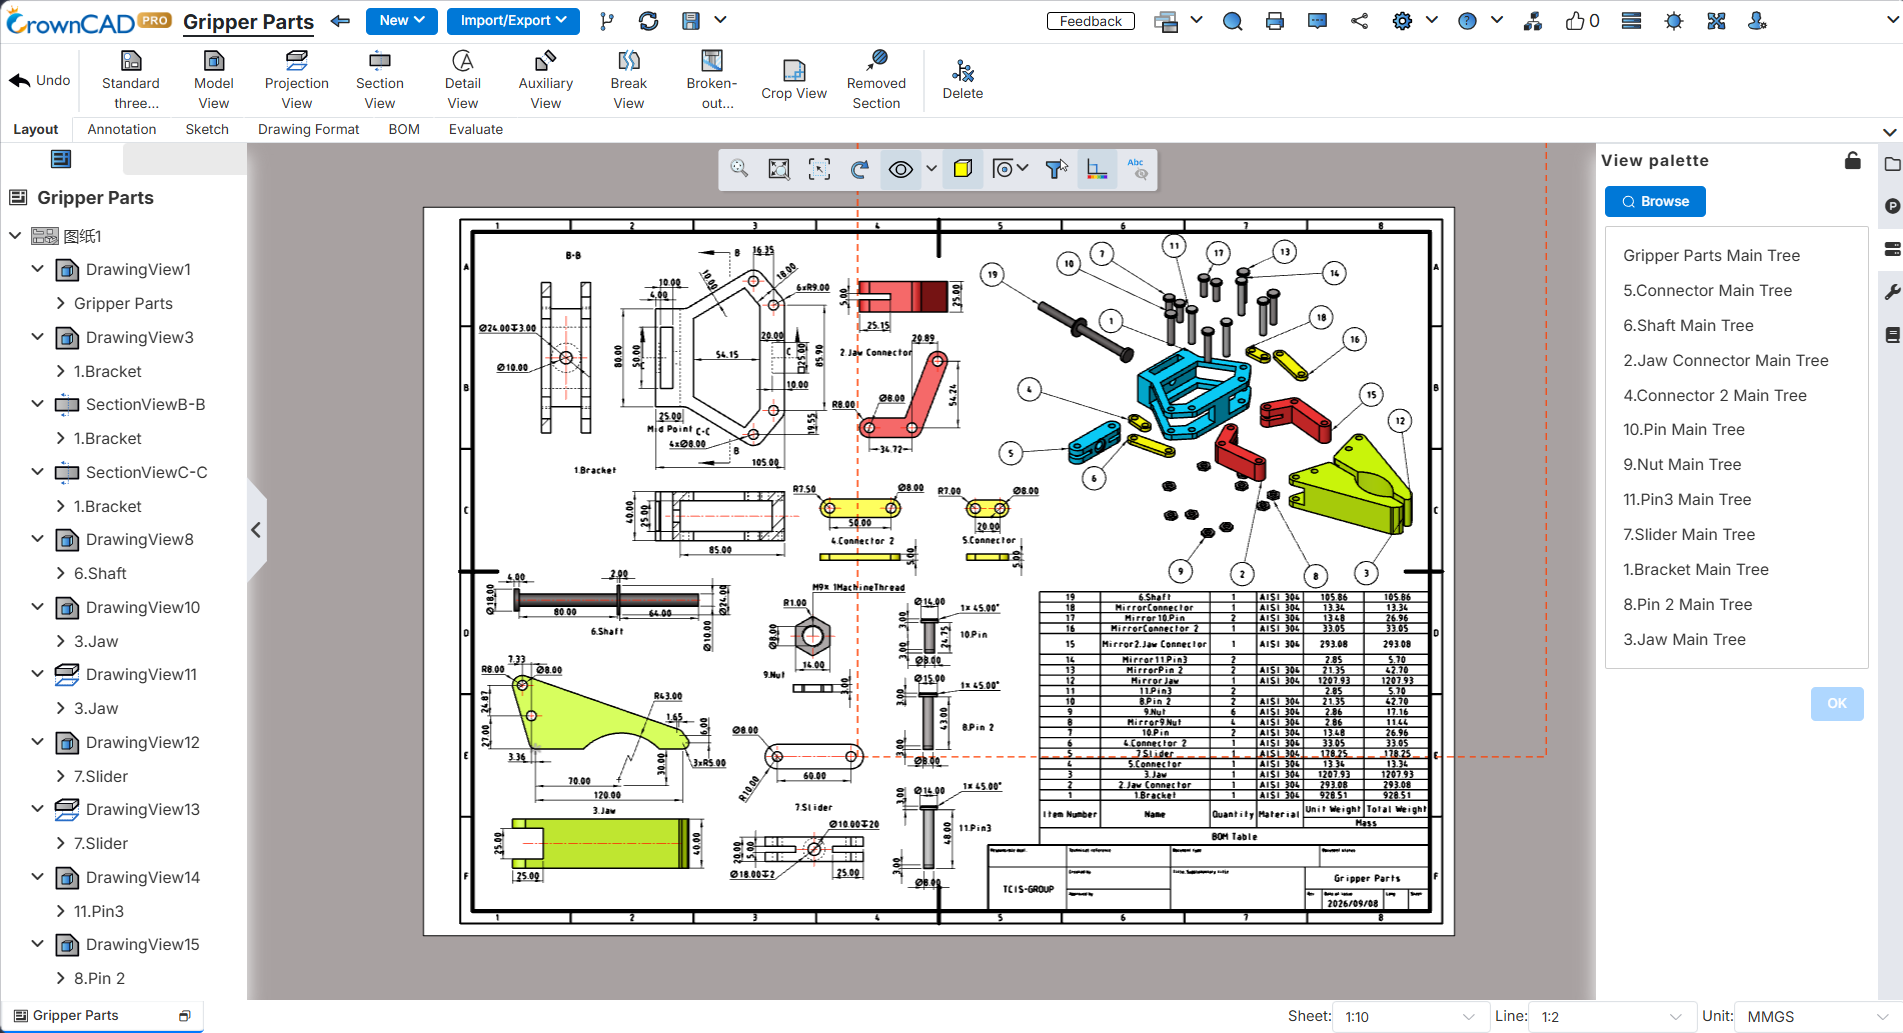1903x1033 pixels.
Task: Click the magnifier pan-zoom icon in the canvas toolbar
Action: click(739, 169)
